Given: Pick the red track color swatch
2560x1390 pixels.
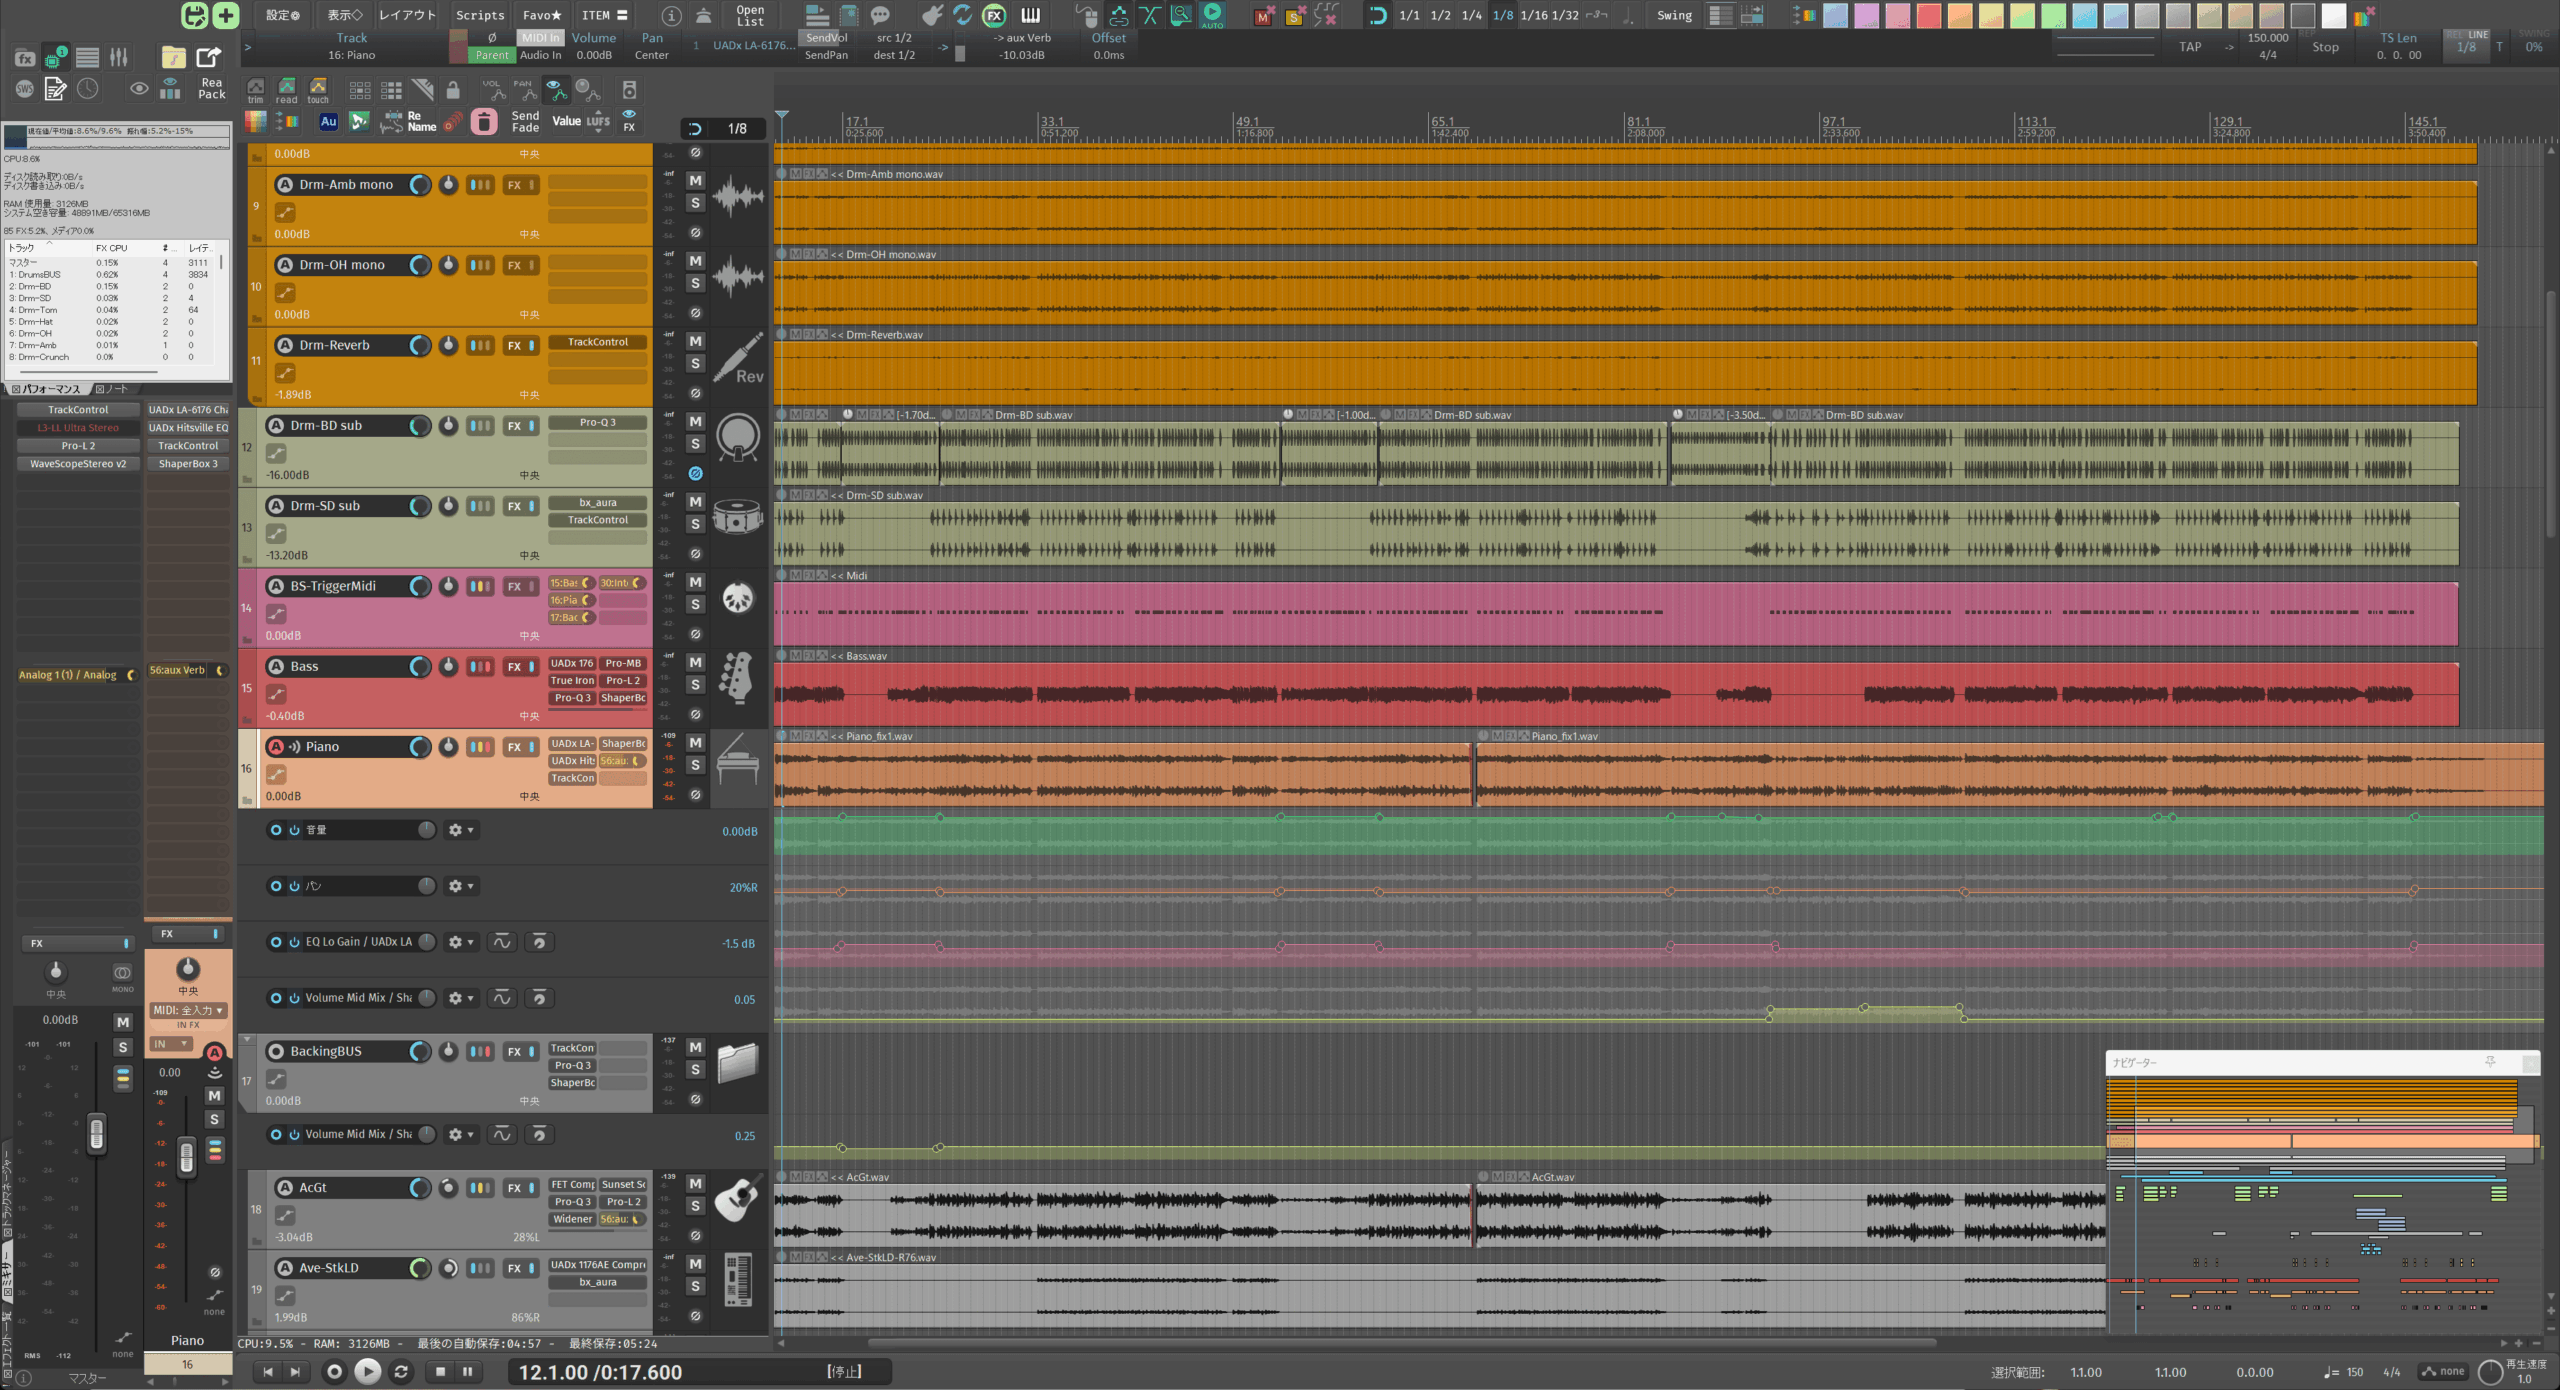Looking at the screenshot, I should (1928, 15).
